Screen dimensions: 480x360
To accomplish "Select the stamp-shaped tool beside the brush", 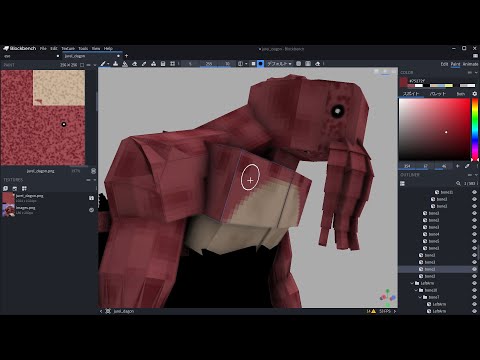I will pos(115,63).
